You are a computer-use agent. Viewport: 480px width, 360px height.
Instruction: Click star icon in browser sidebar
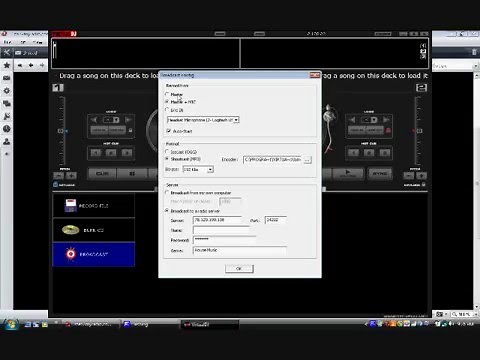pyautogui.click(x=6, y=65)
